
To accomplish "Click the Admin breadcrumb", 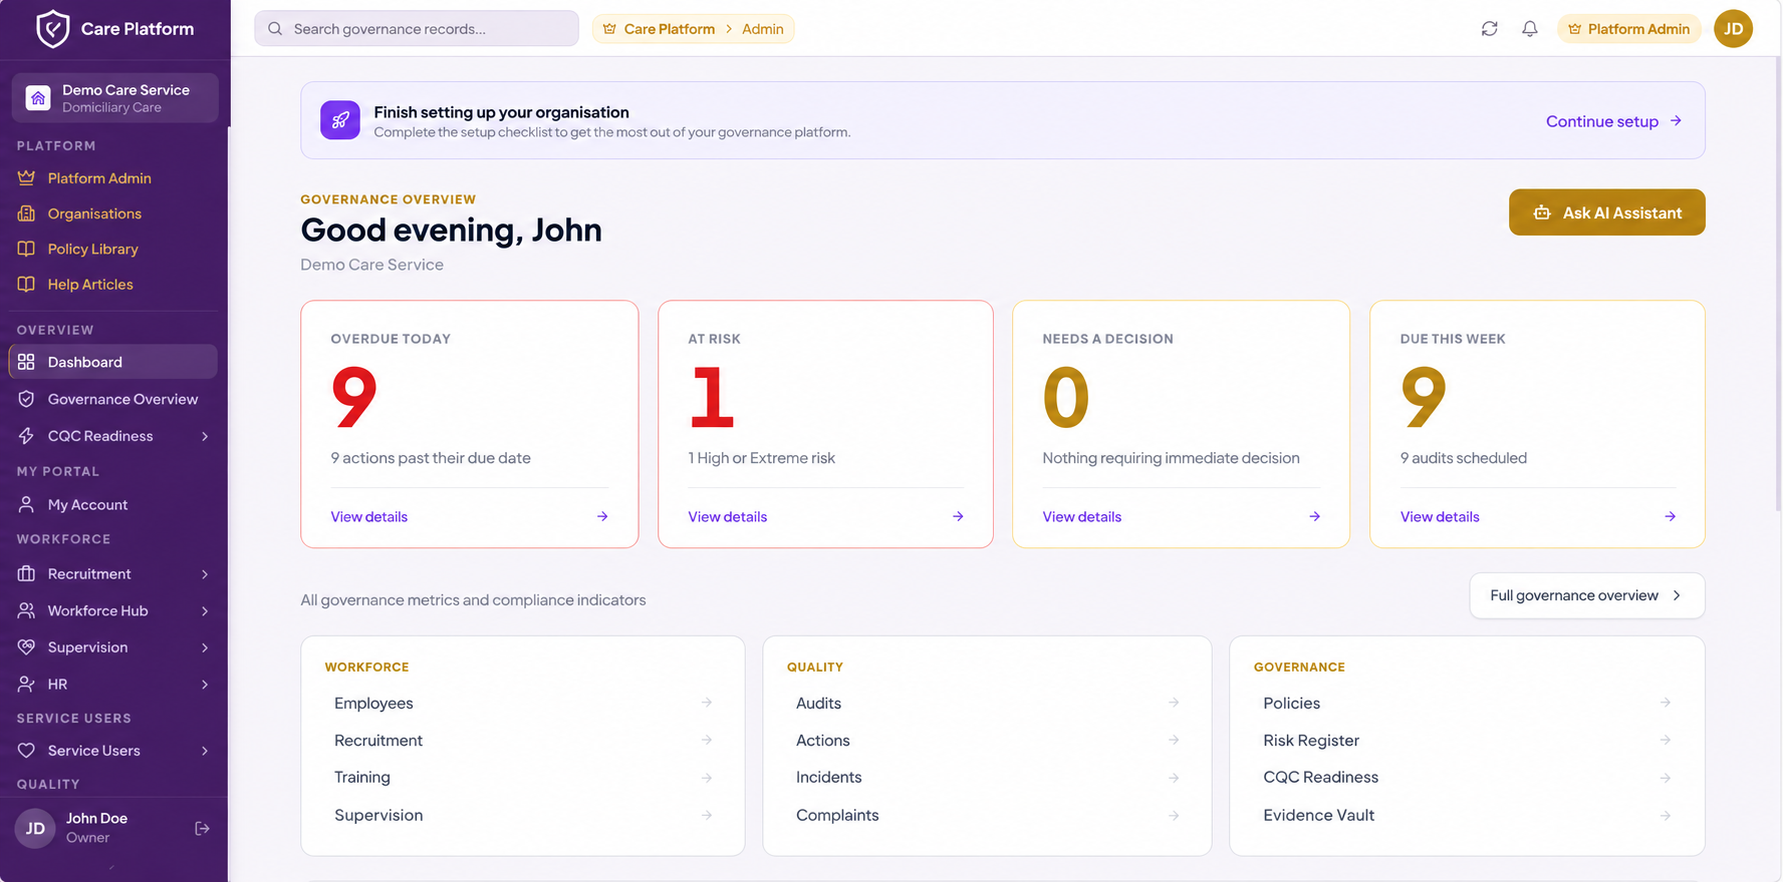I will coord(762,29).
